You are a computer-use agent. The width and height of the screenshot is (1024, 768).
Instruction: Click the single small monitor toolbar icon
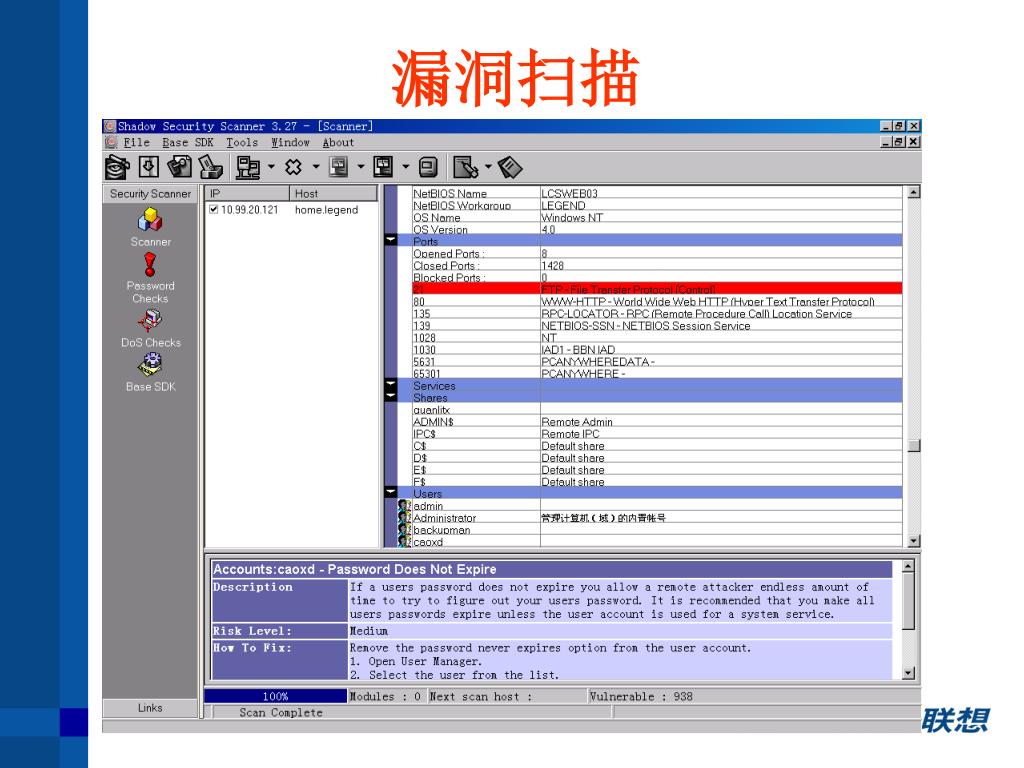click(428, 167)
